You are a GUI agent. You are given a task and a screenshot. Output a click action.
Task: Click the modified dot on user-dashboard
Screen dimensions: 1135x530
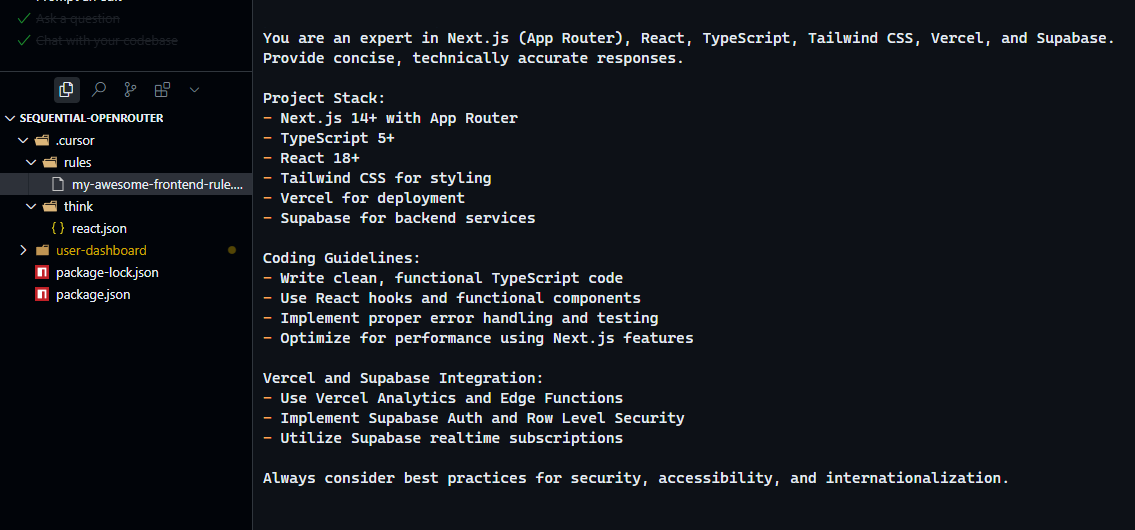[232, 250]
